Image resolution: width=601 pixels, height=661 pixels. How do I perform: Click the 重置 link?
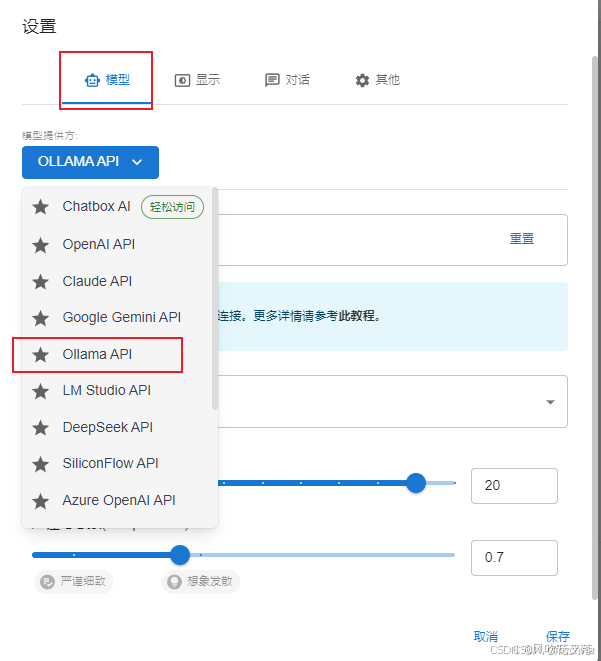(x=522, y=239)
